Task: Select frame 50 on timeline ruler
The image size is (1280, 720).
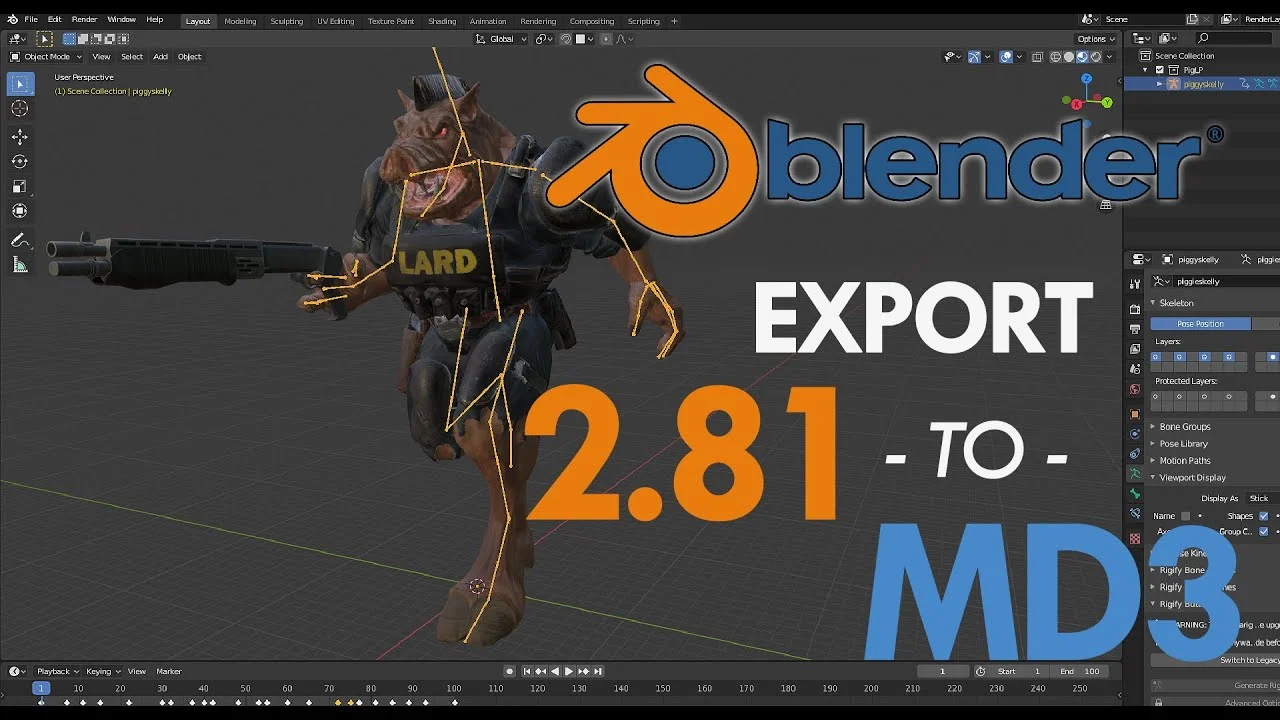Action: coord(245,689)
